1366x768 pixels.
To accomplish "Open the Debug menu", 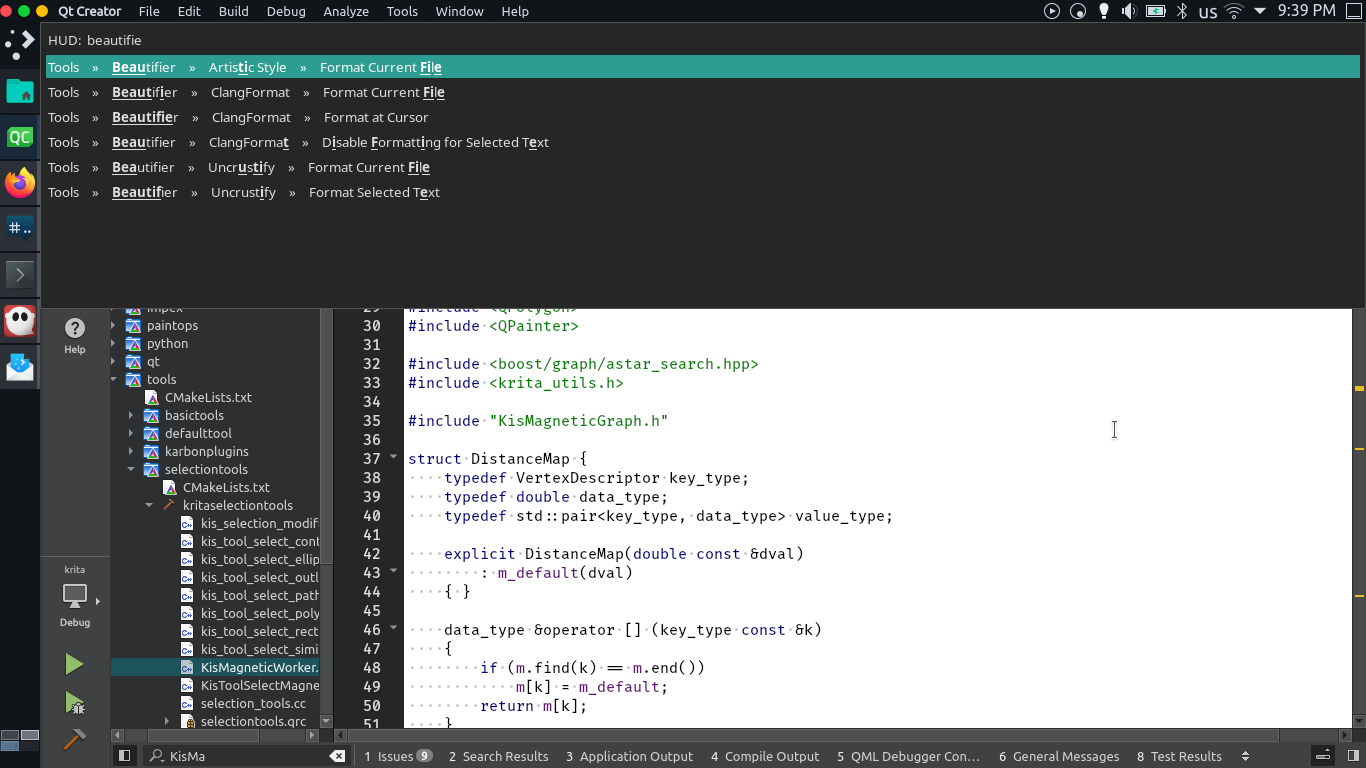I will 286,11.
